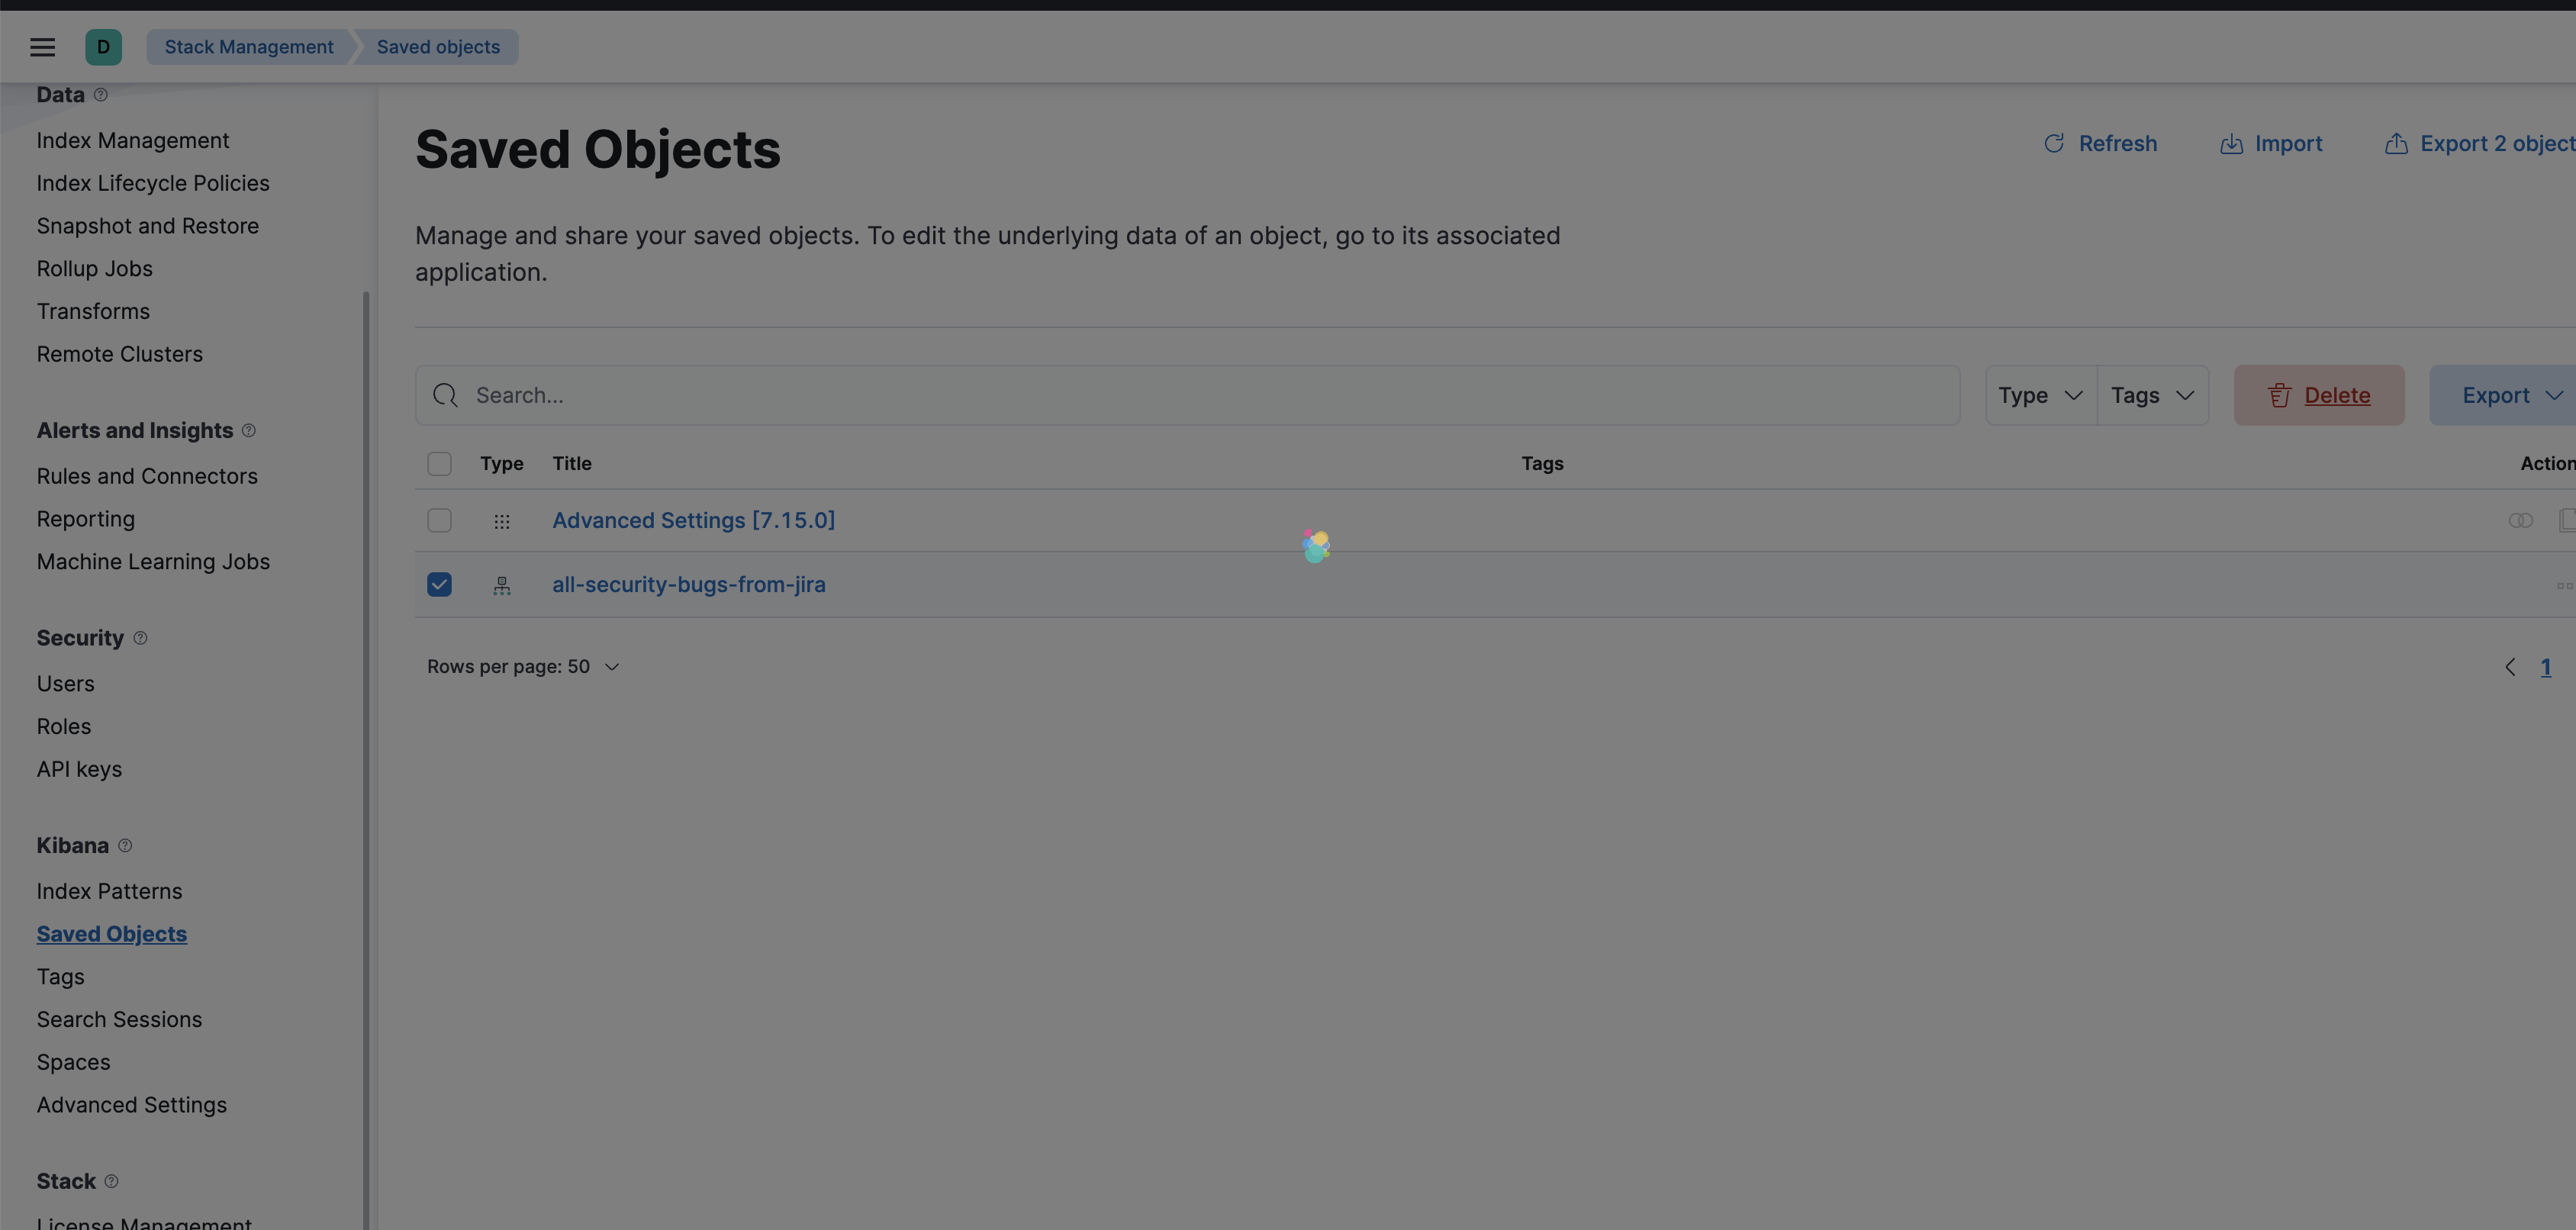
Task: Open the all-security-bugs-from-jira link
Action: (689, 585)
